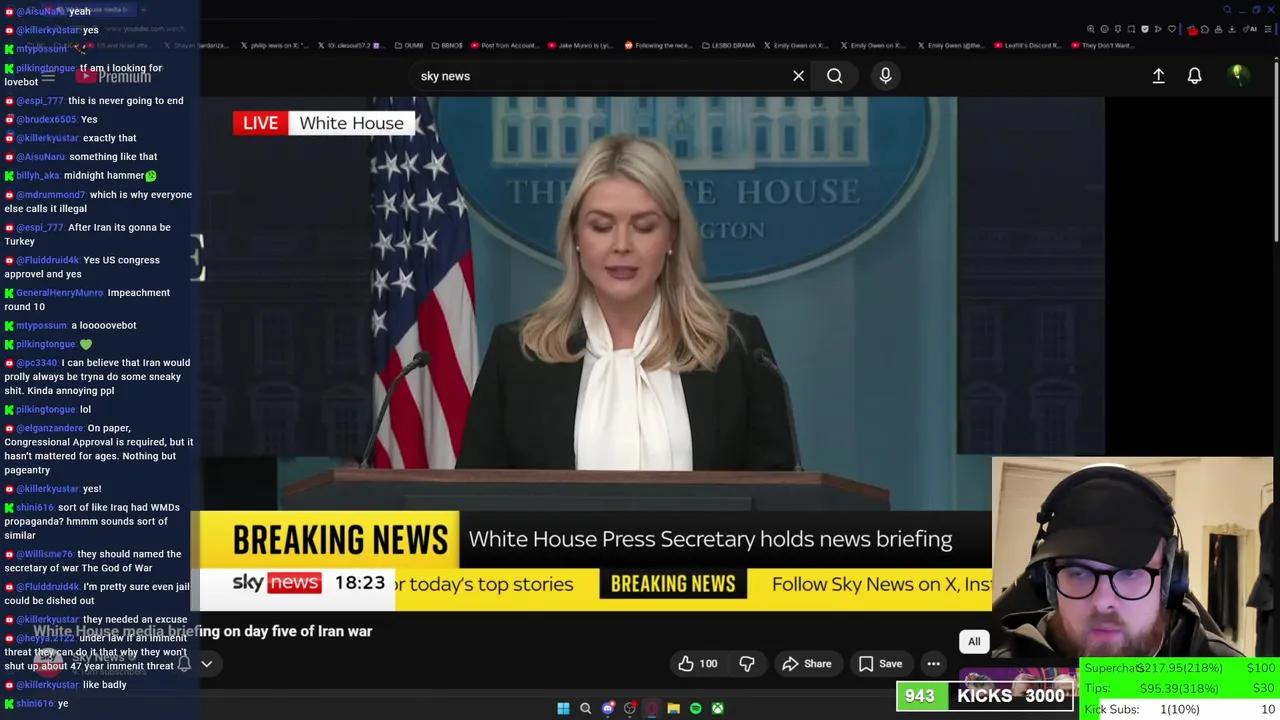
Task: Open the upload video icon
Action: [x=1158, y=76]
